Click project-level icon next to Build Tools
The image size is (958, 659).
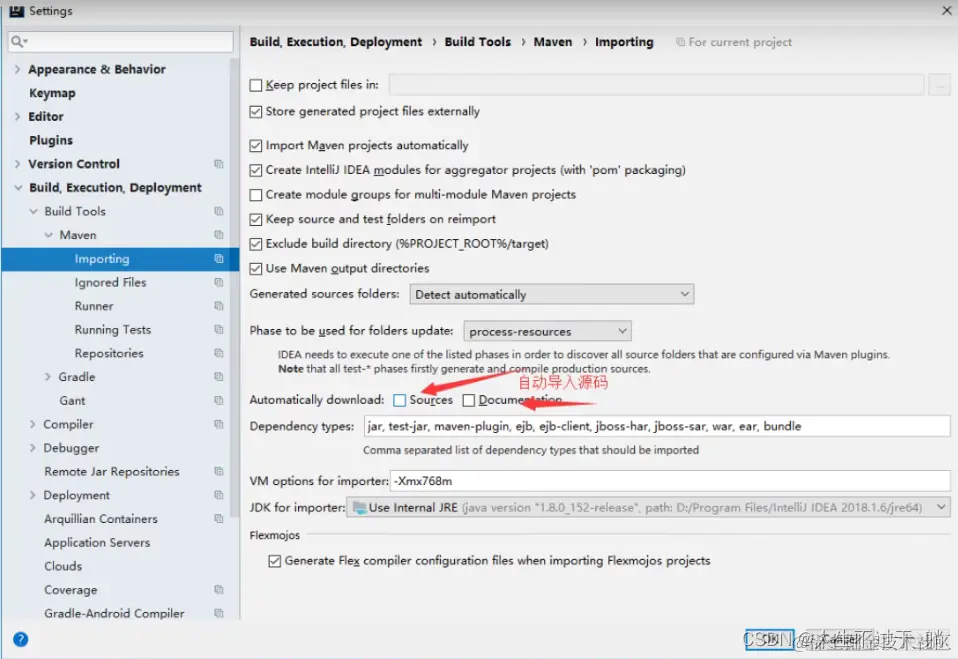(219, 211)
